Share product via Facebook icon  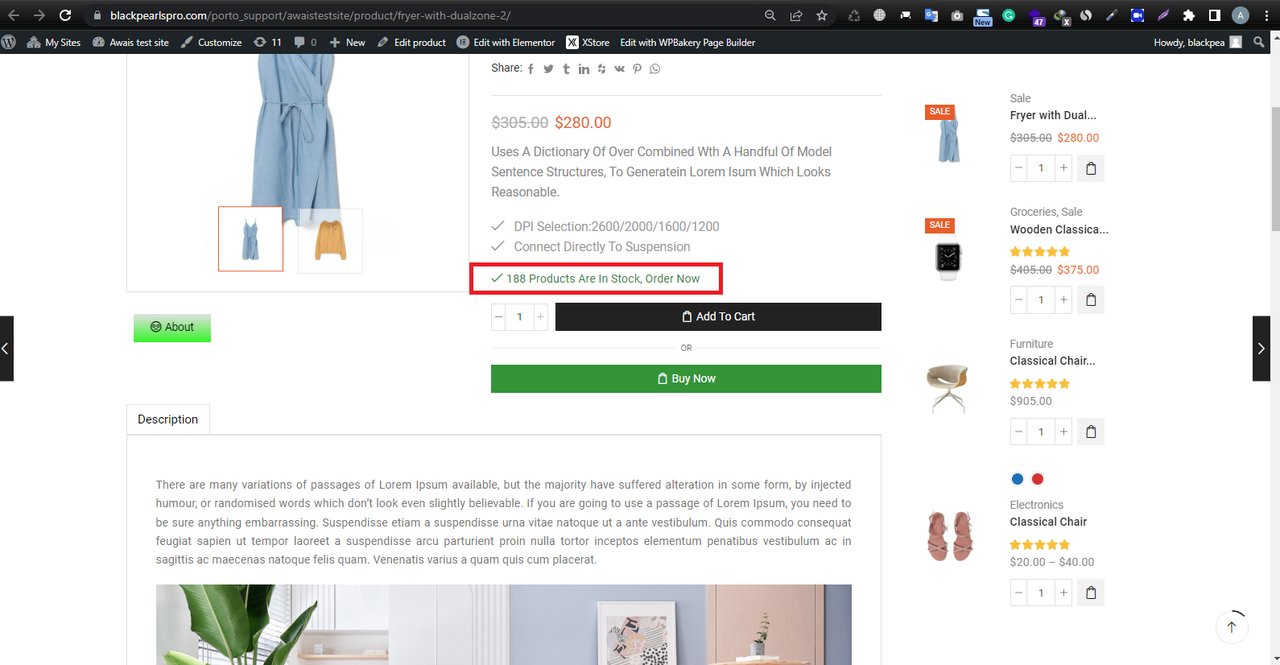point(531,69)
